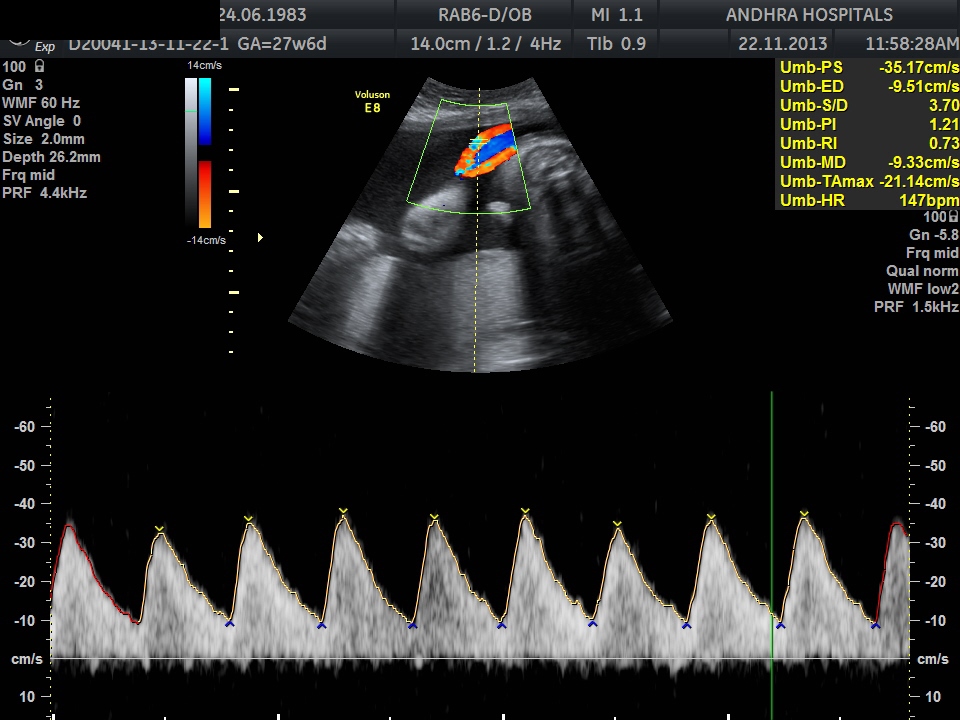Click the red-orange segment of color bar
The image size is (960, 720).
pos(205,193)
